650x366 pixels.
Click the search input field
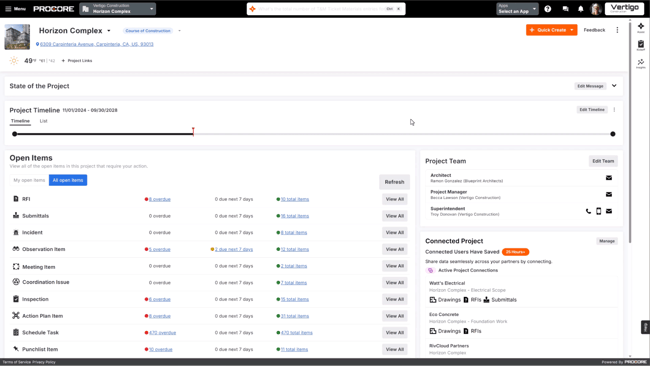tap(325, 9)
